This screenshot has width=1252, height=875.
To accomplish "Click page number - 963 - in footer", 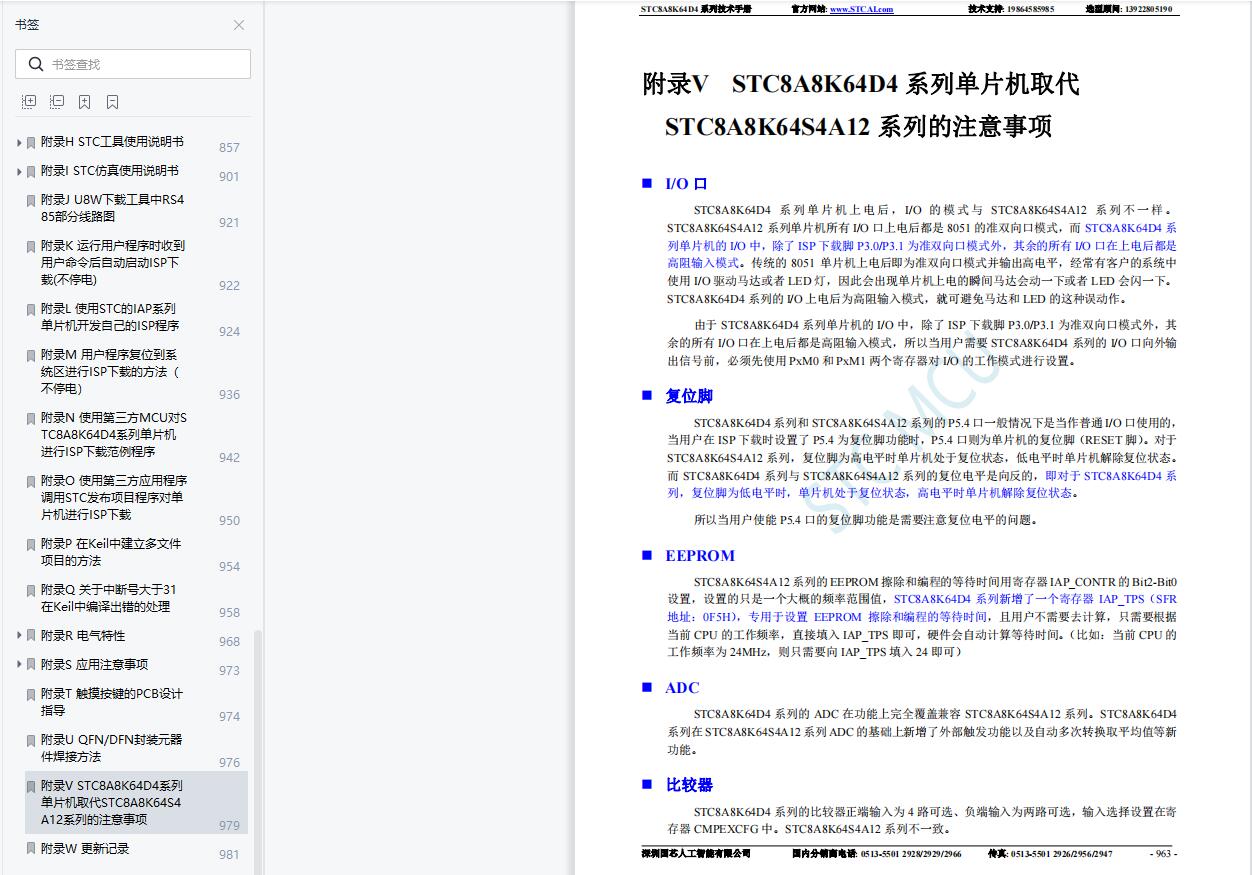I will click(1162, 854).
